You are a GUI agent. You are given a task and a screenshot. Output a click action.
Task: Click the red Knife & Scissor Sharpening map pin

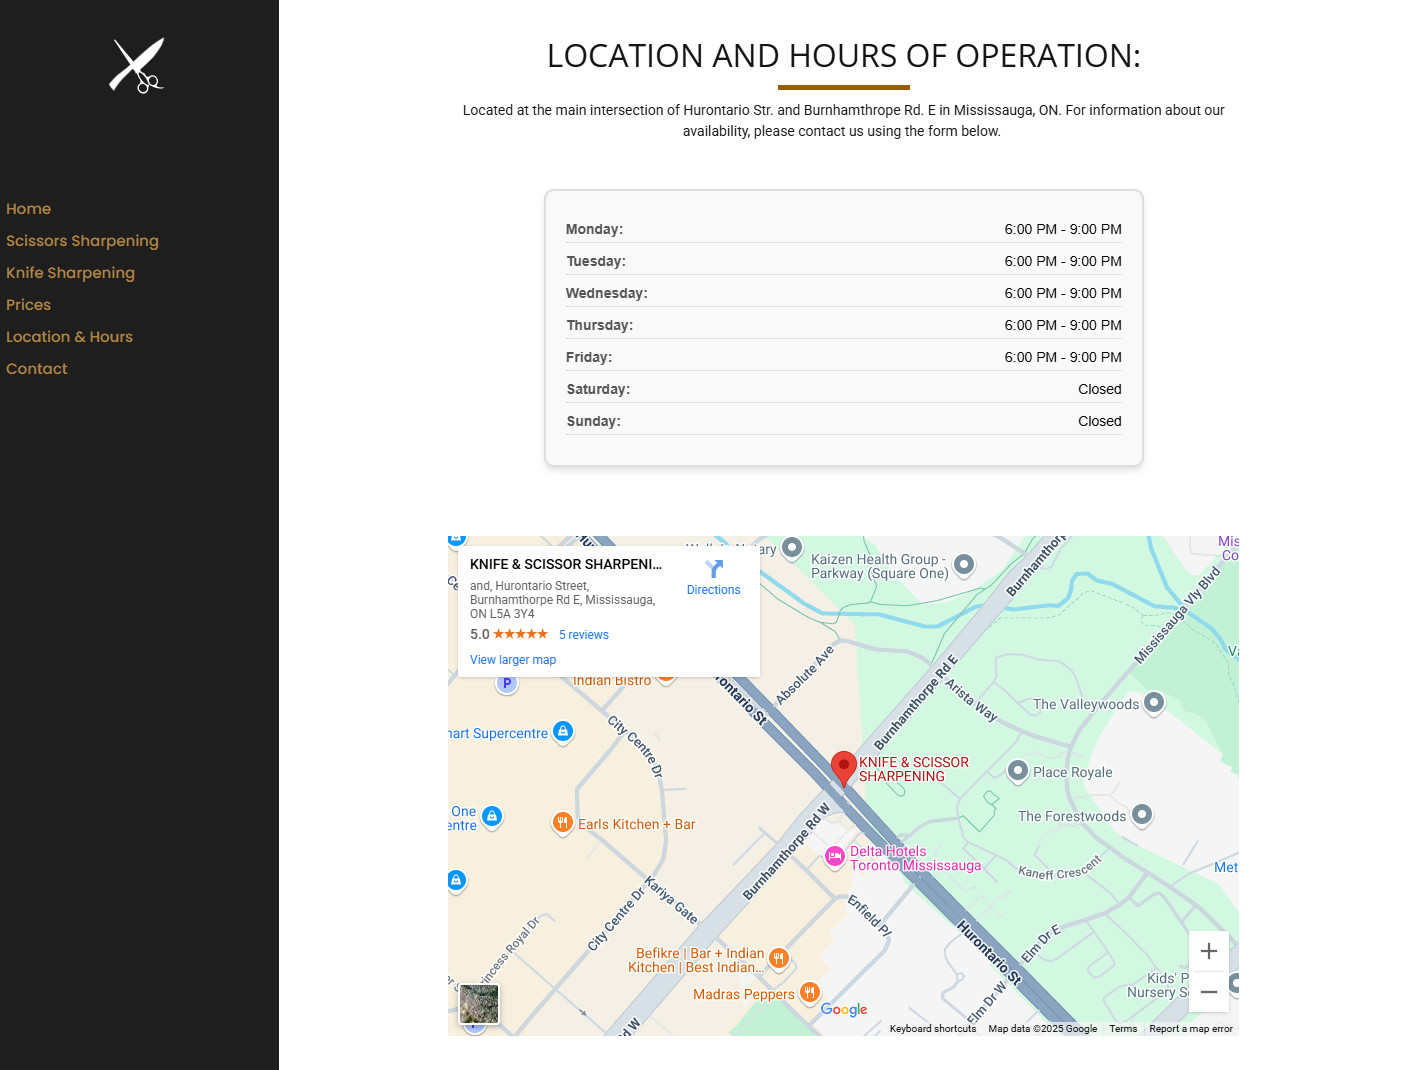pyautogui.click(x=844, y=768)
